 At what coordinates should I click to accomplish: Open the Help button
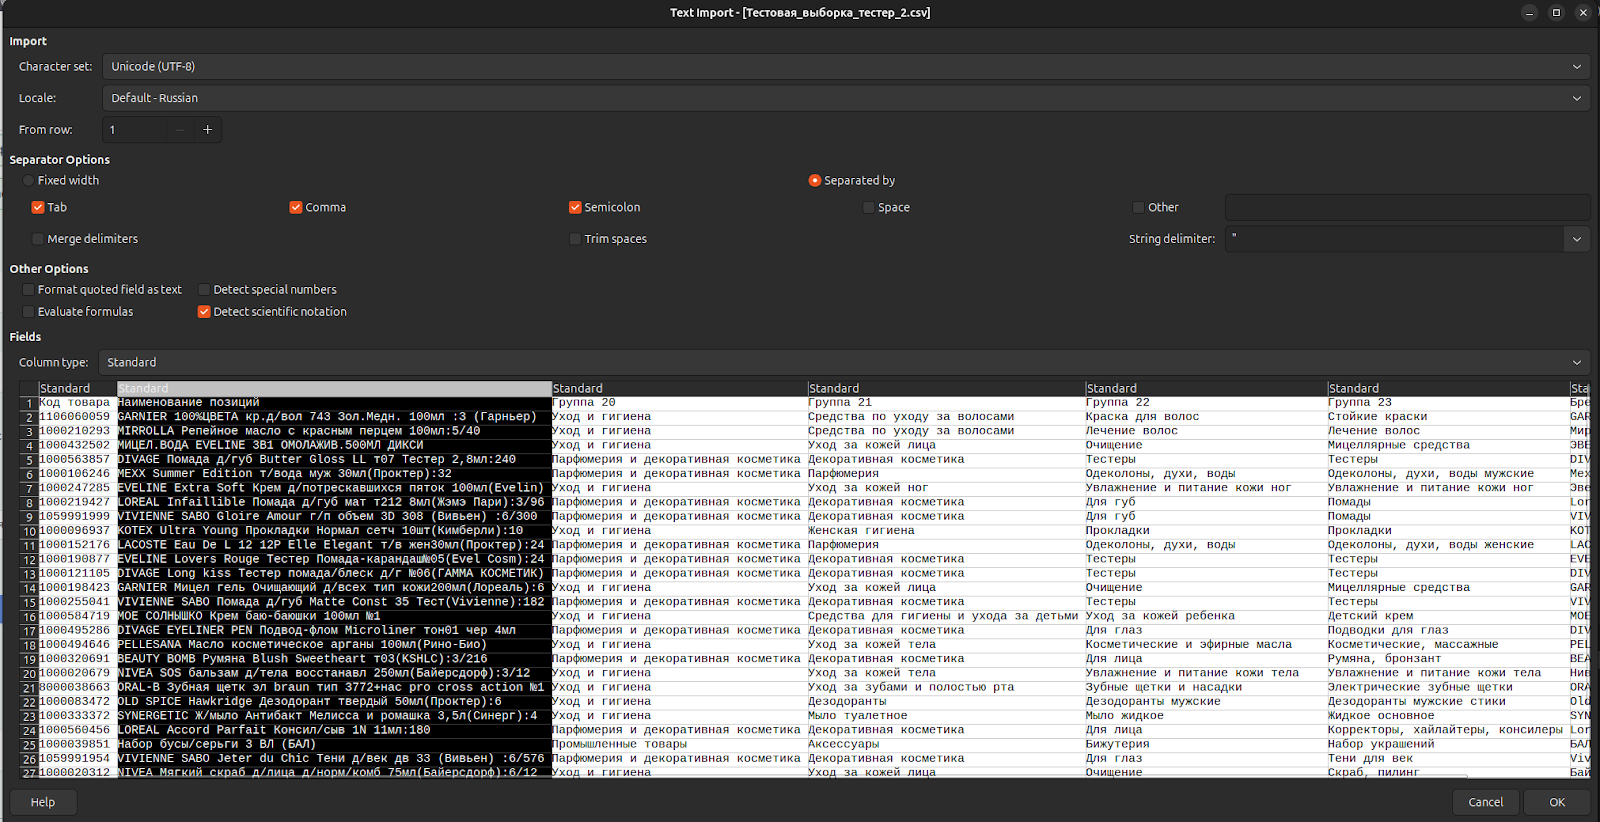[43, 802]
